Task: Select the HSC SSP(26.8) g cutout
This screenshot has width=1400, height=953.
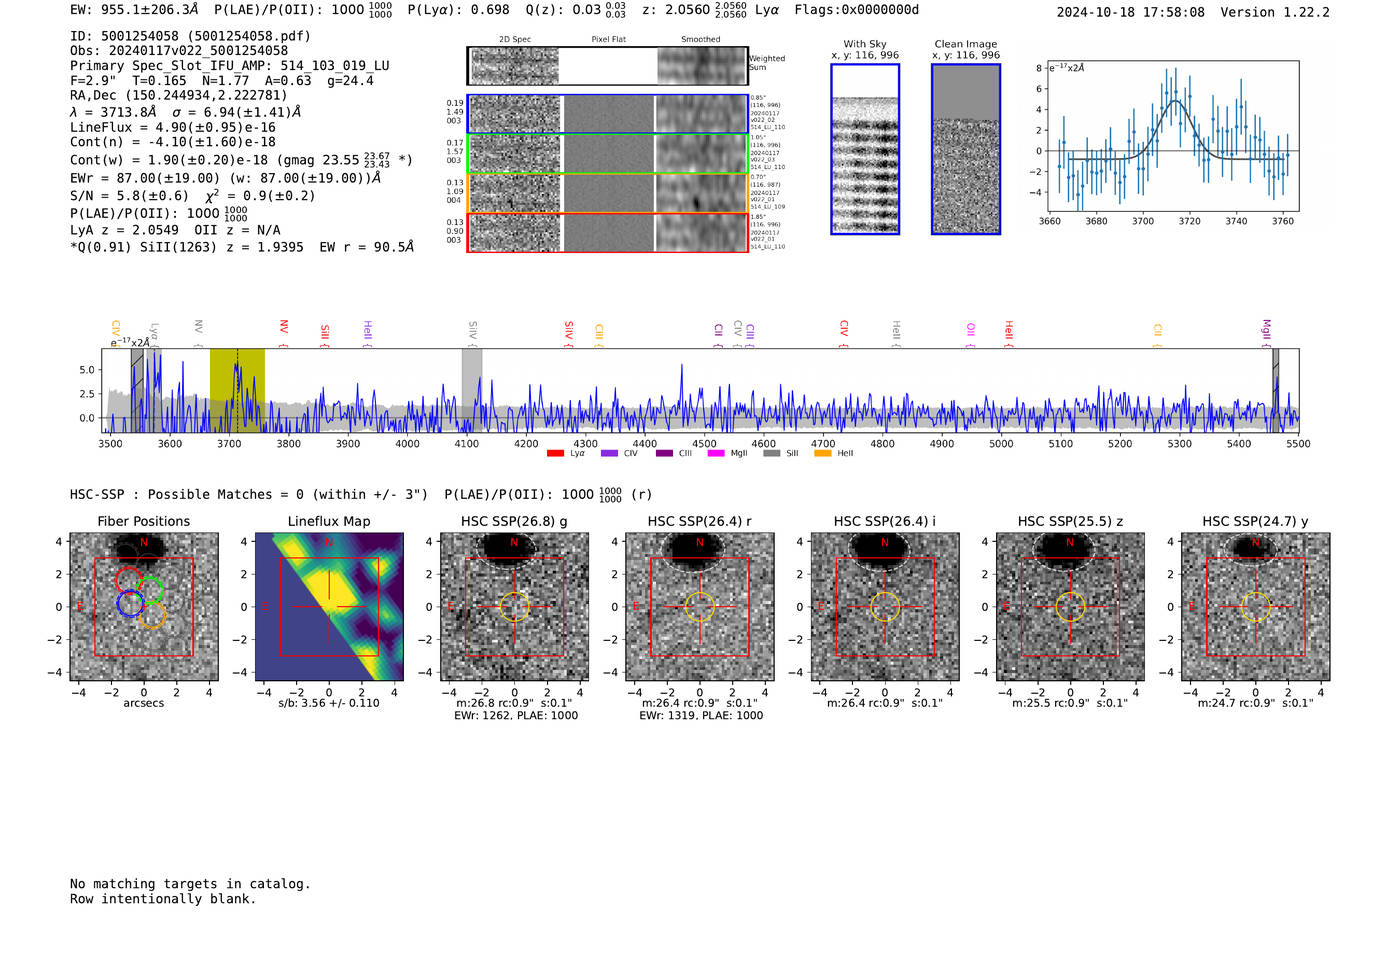Action: point(514,607)
